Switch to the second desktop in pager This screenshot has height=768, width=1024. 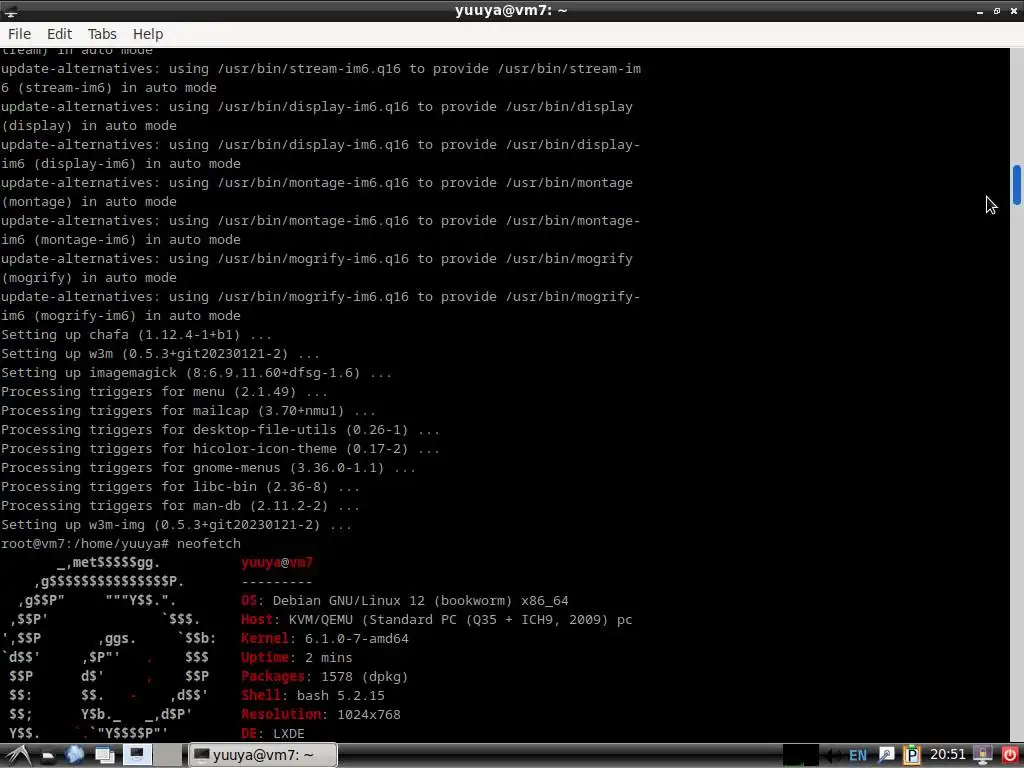[x=168, y=755]
